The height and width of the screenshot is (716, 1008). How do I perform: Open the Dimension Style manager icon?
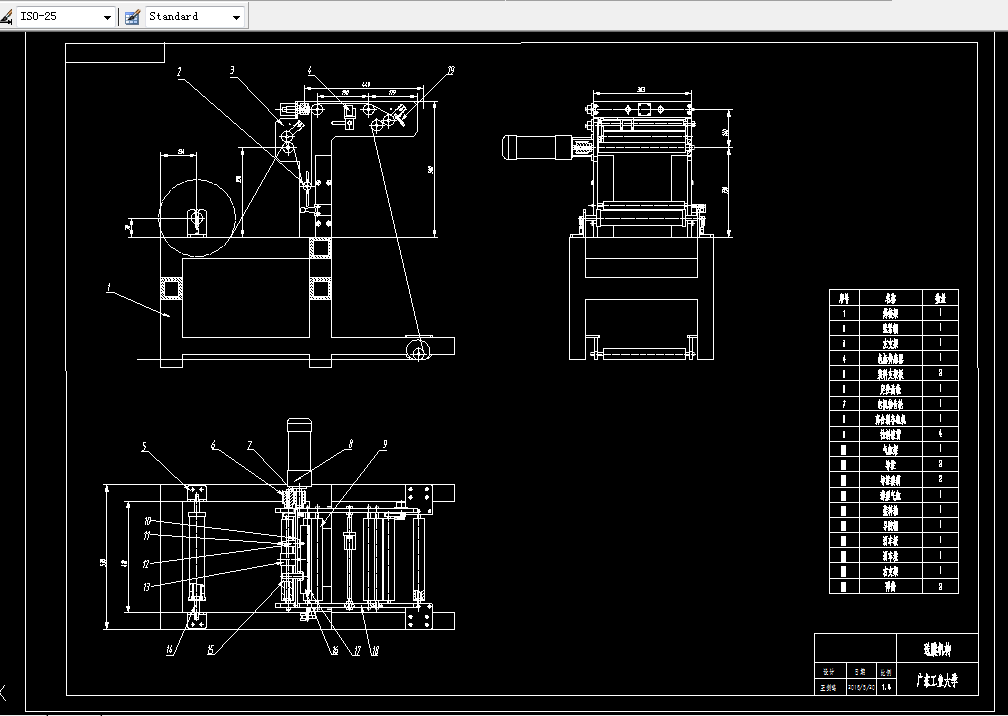coord(6,17)
